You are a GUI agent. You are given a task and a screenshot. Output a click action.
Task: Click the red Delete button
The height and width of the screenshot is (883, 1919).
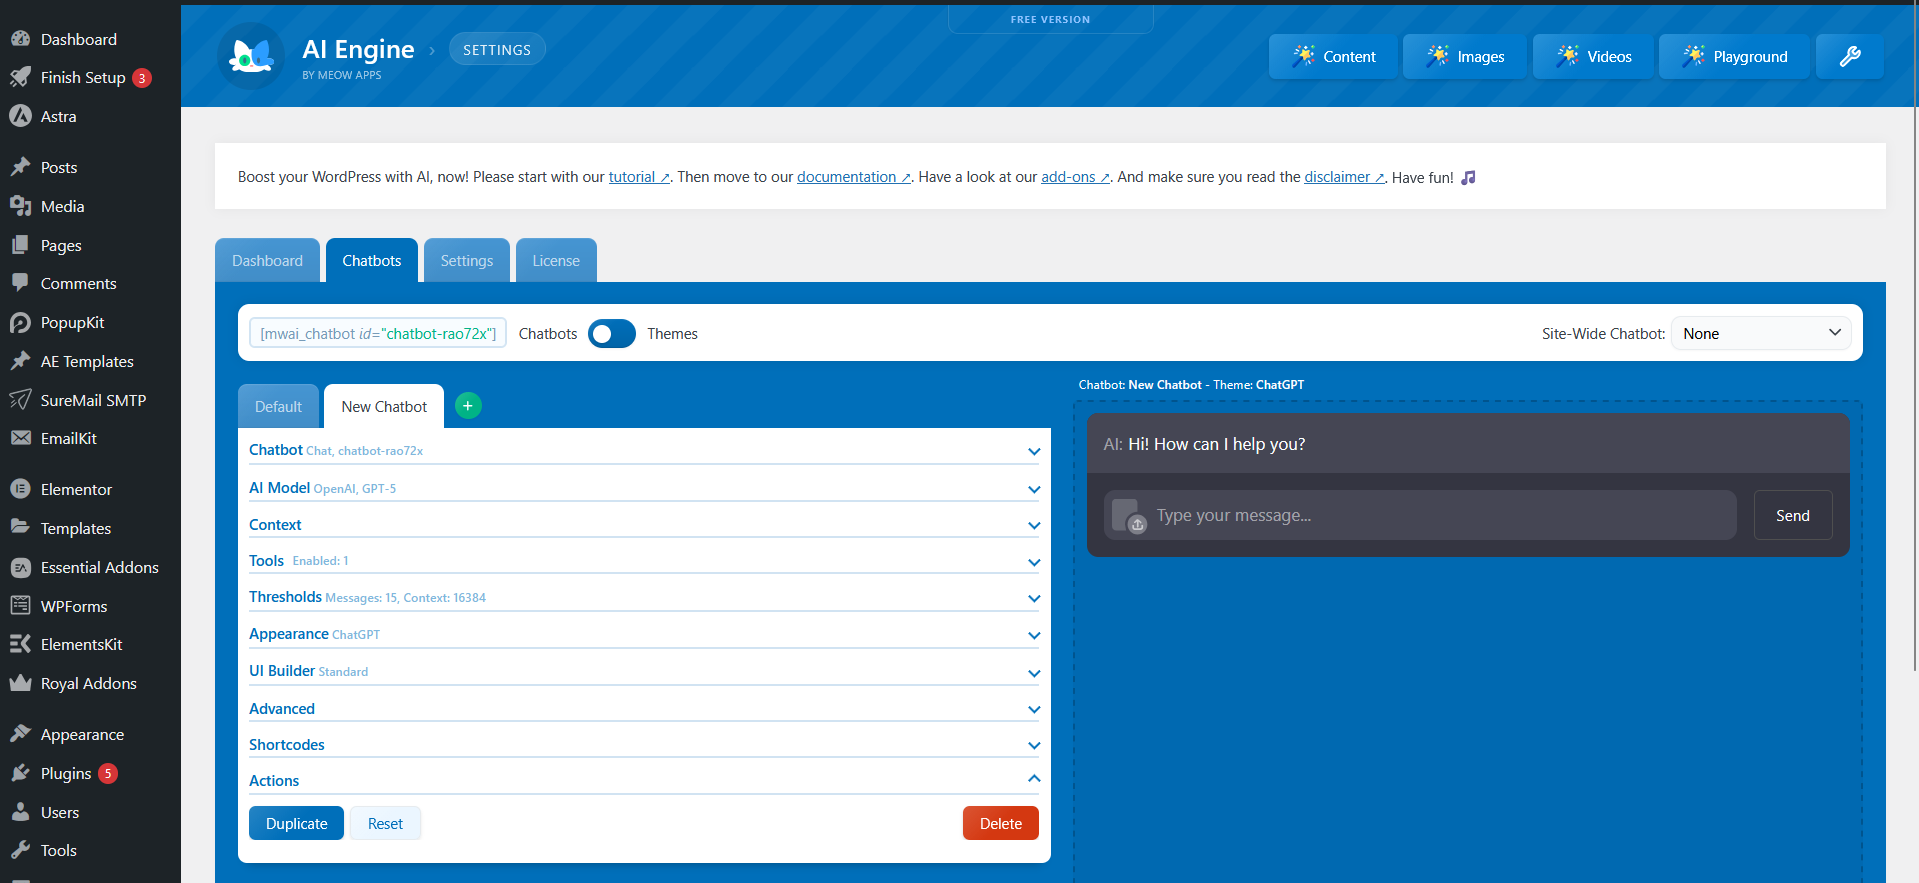coord(1000,824)
